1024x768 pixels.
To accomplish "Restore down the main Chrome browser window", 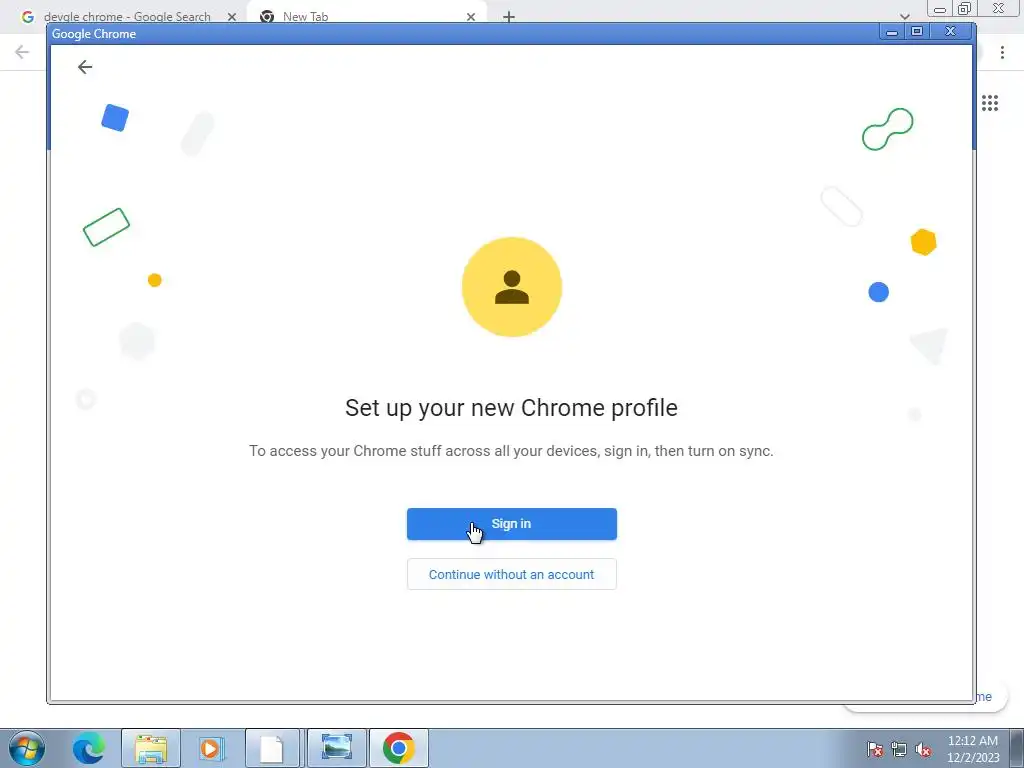I will click(x=964, y=8).
